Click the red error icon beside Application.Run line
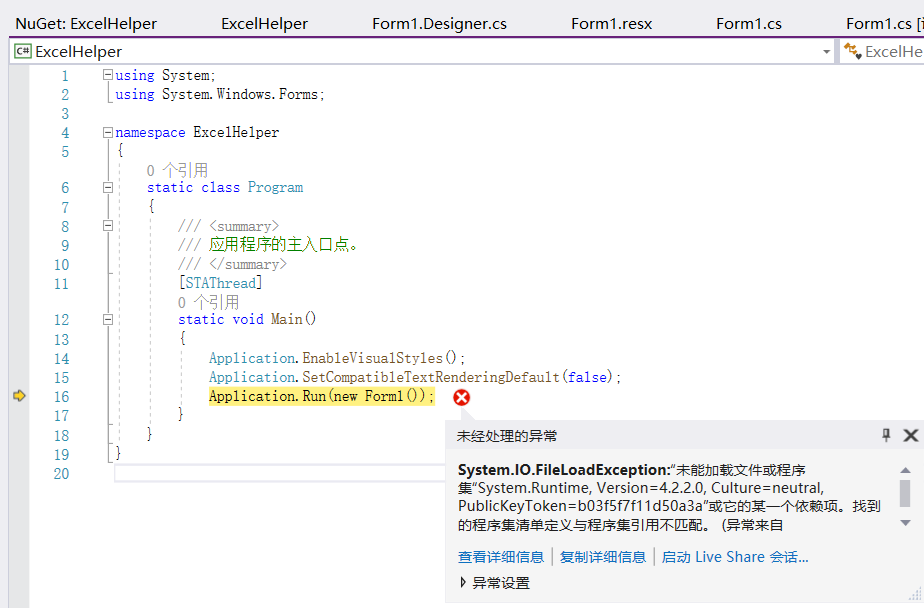924x608 pixels. pyautogui.click(x=460, y=396)
